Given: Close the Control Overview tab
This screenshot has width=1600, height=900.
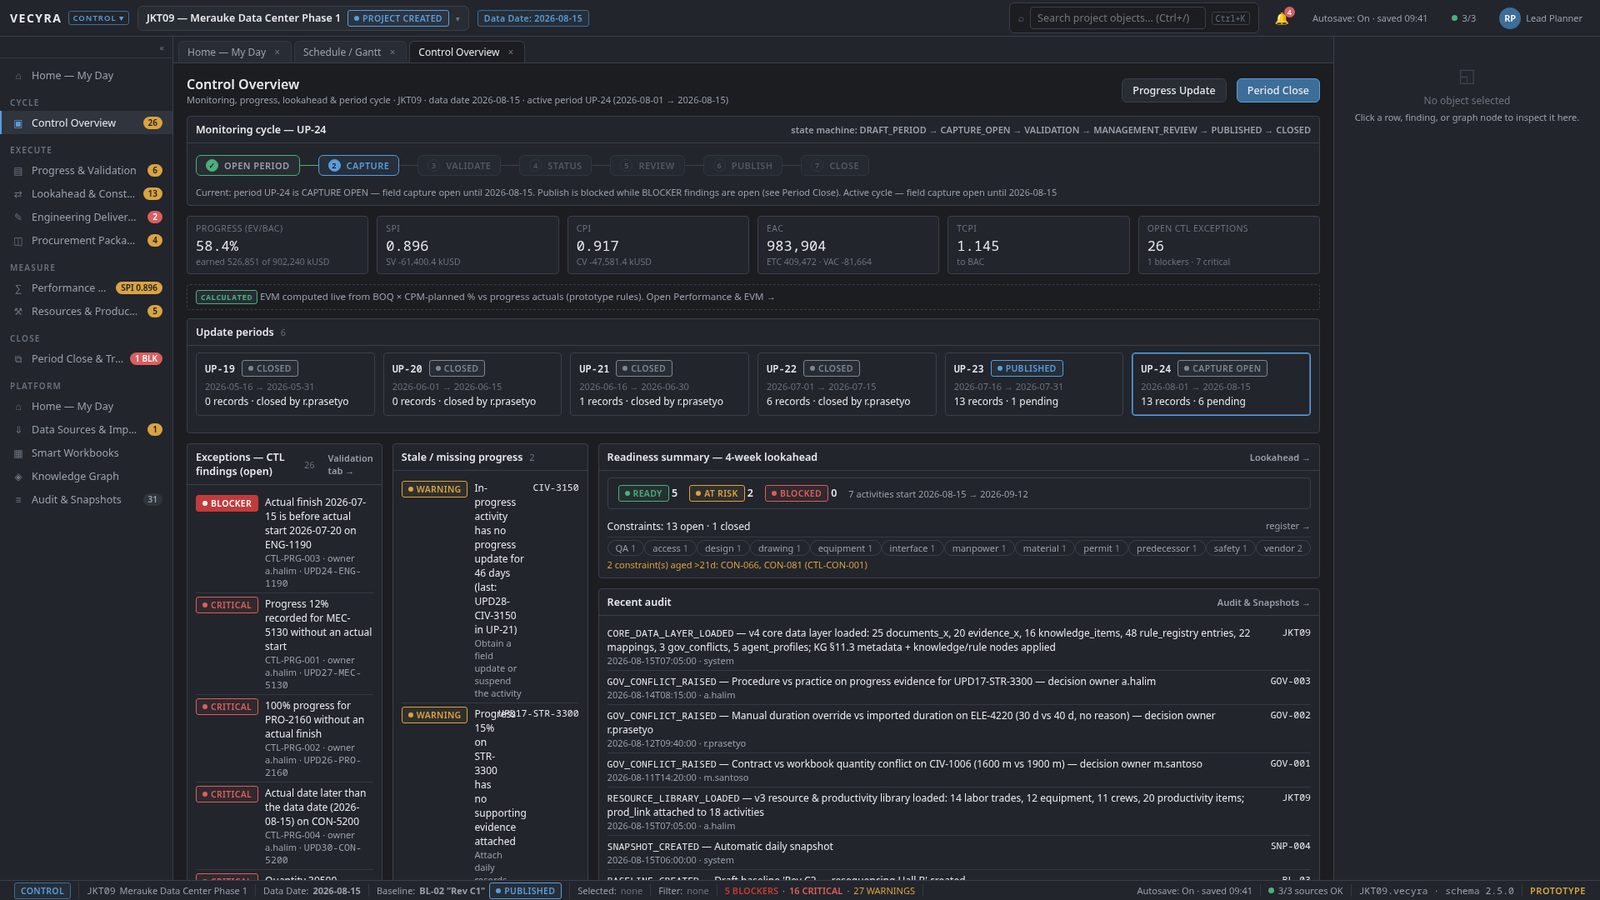Looking at the screenshot, I should pos(511,52).
